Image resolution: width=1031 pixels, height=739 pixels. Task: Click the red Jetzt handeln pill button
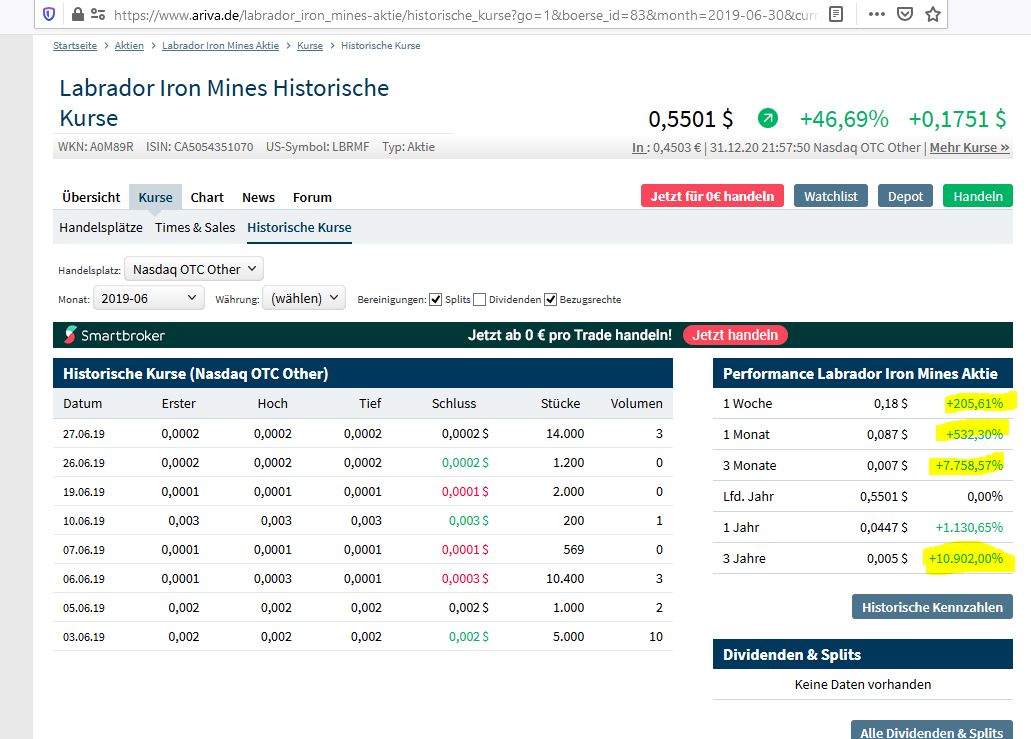(x=735, y=334)
